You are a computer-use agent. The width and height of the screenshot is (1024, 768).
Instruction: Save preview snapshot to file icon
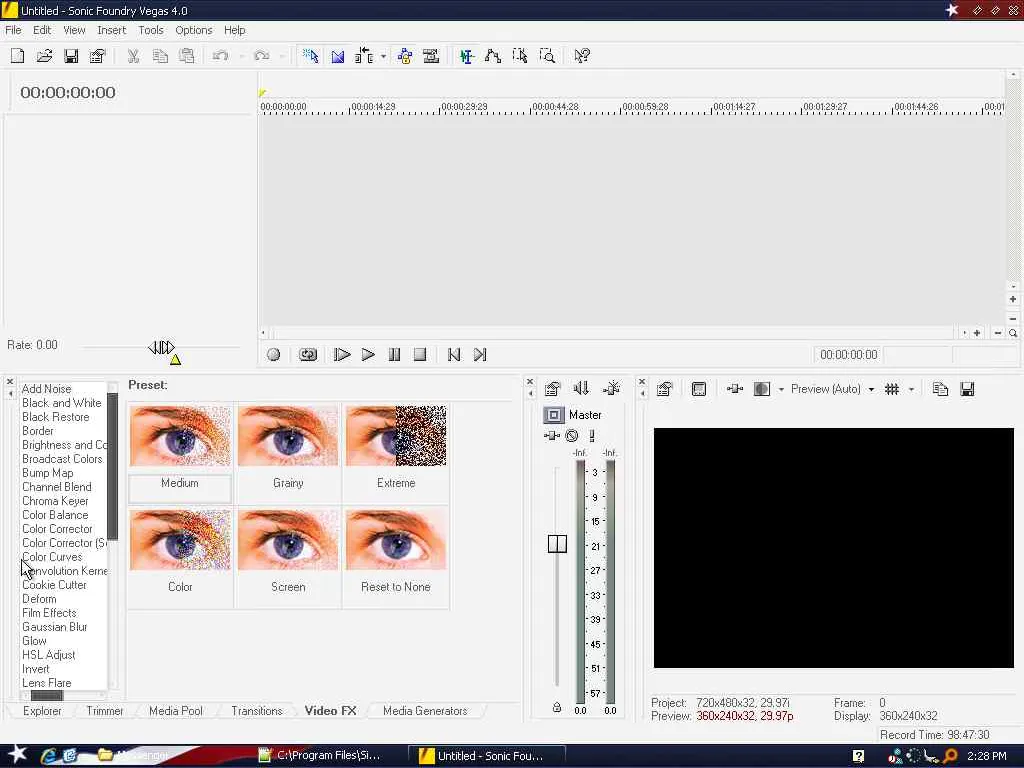(967, 389)
